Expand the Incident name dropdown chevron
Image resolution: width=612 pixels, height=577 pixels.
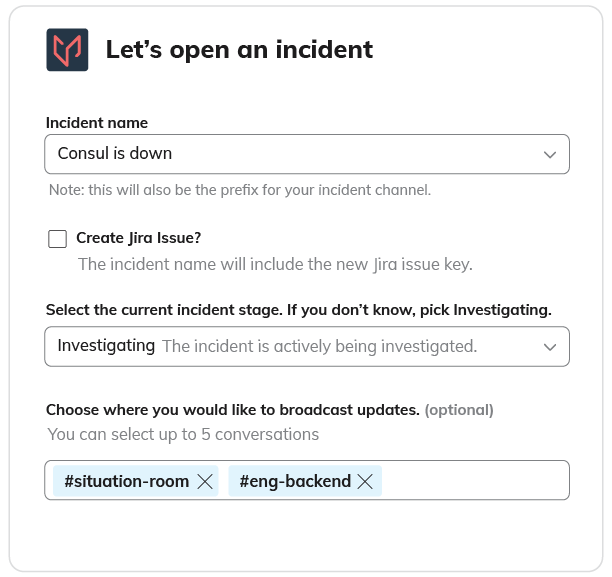[549, 155]
